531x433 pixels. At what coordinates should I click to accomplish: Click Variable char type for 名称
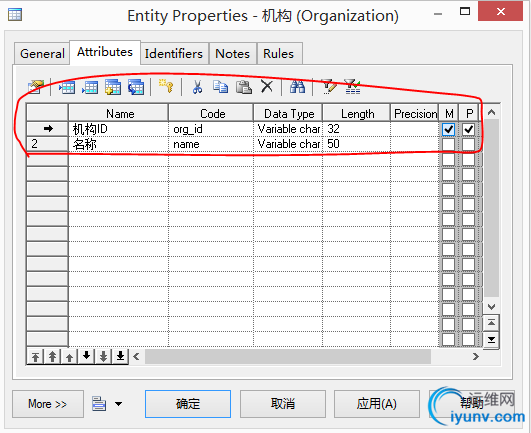click(288, 144)
